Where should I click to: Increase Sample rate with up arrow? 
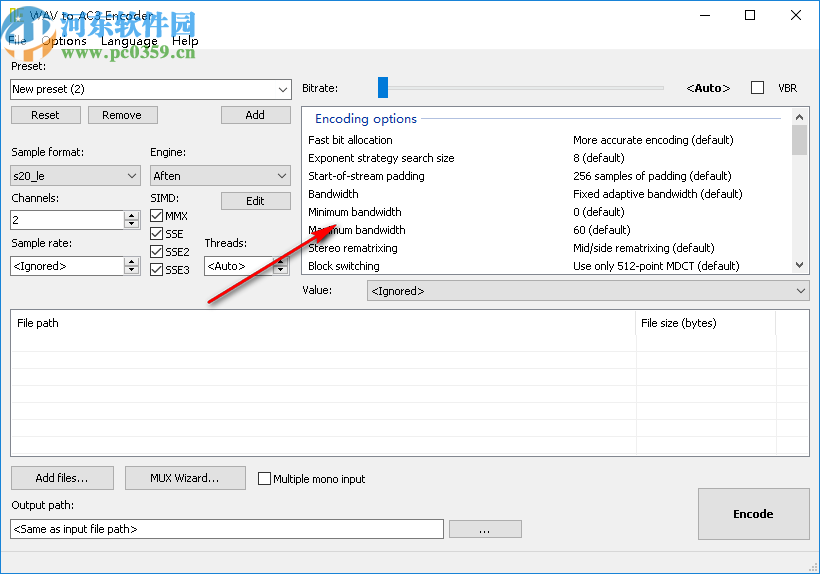(132, 261)
